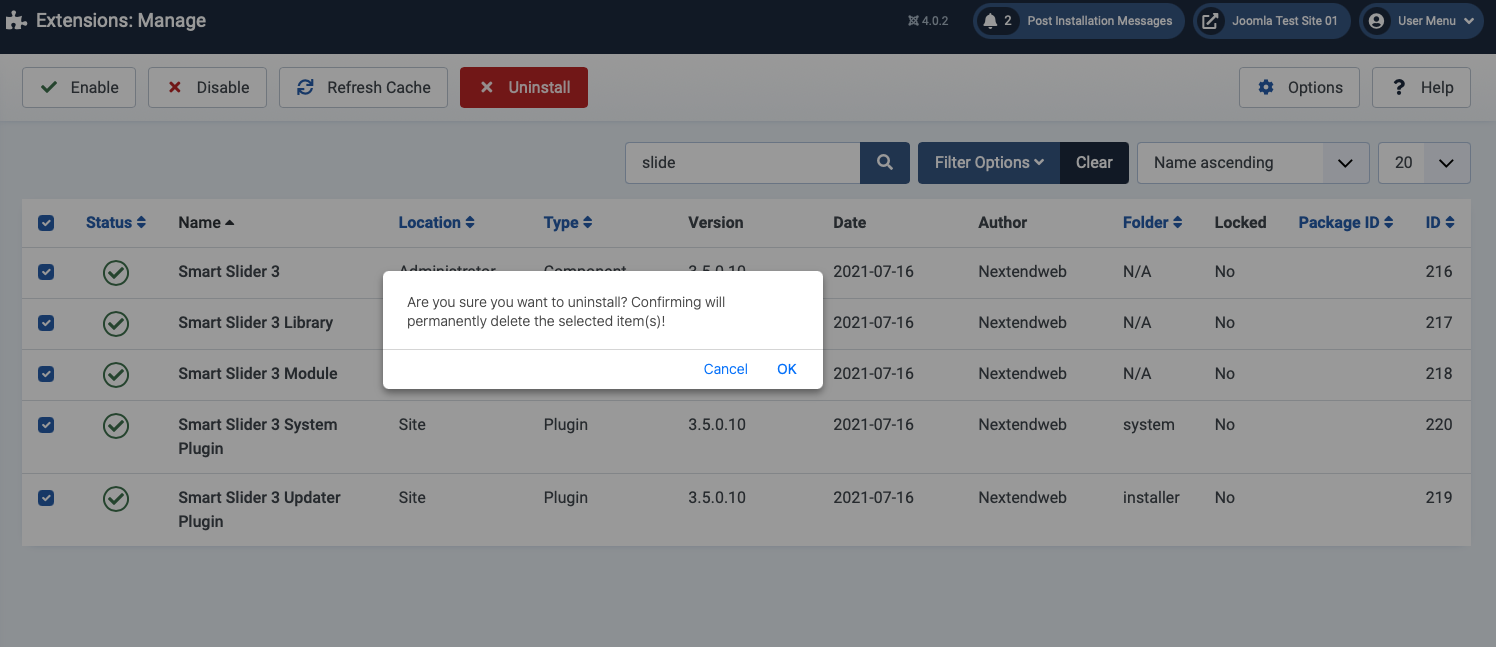Viewport: 1496px width, 647px height.
Task: Cancel the uninstall confirmation dialog
Action: pos(725,369)
